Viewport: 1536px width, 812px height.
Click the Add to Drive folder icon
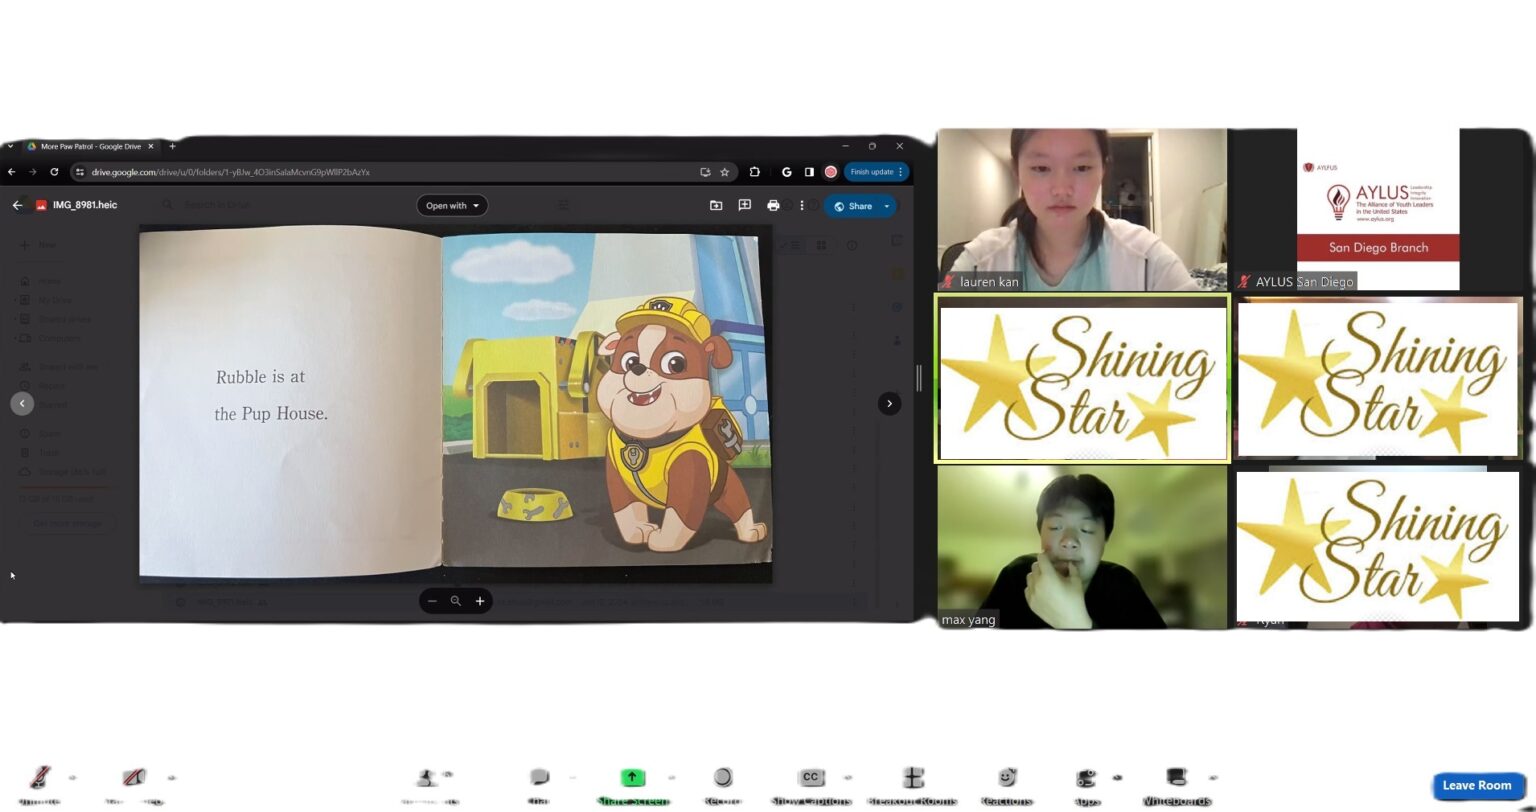pos(716,205)
